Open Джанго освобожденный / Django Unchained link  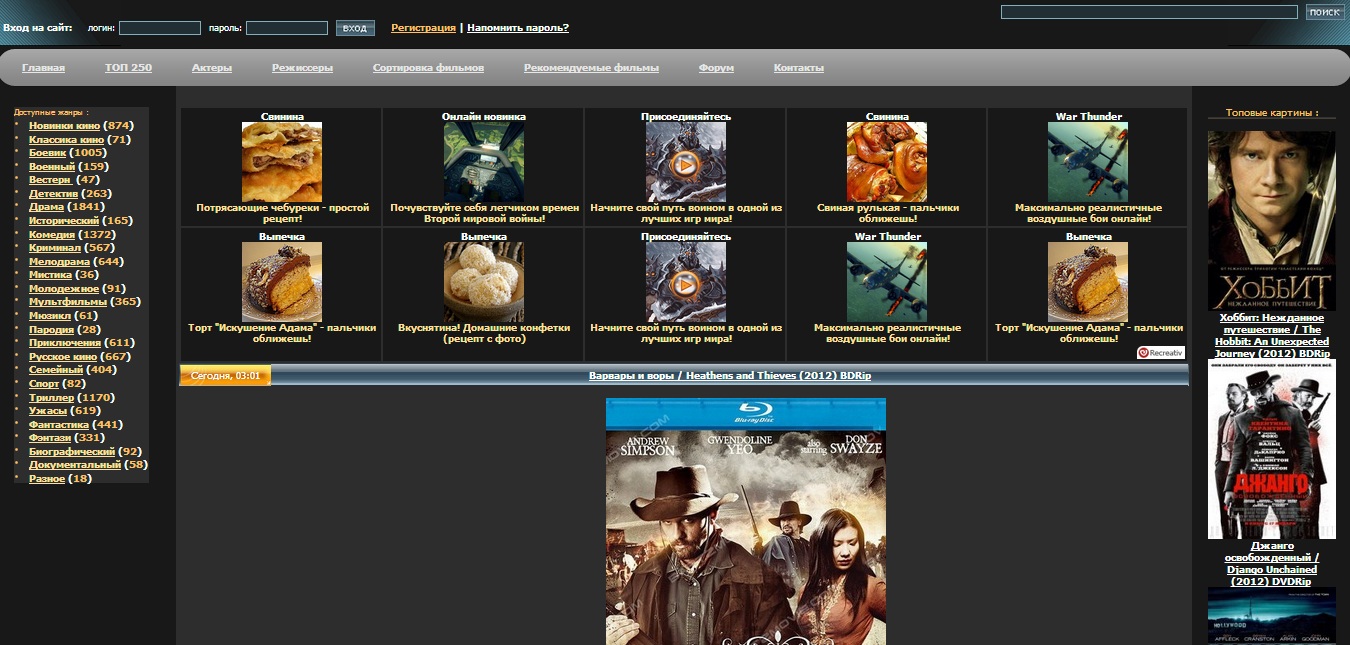[x=1272, y=563]
